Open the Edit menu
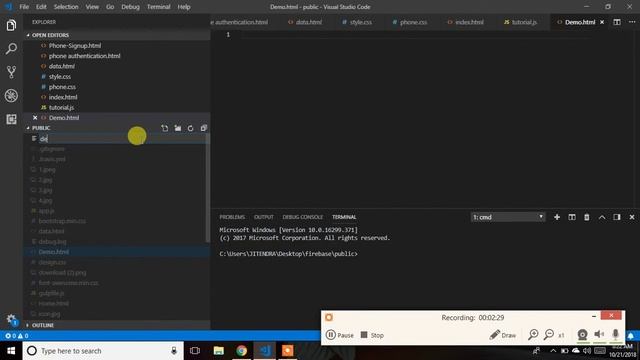The image size is (640, 360). (x=41, y=7)
